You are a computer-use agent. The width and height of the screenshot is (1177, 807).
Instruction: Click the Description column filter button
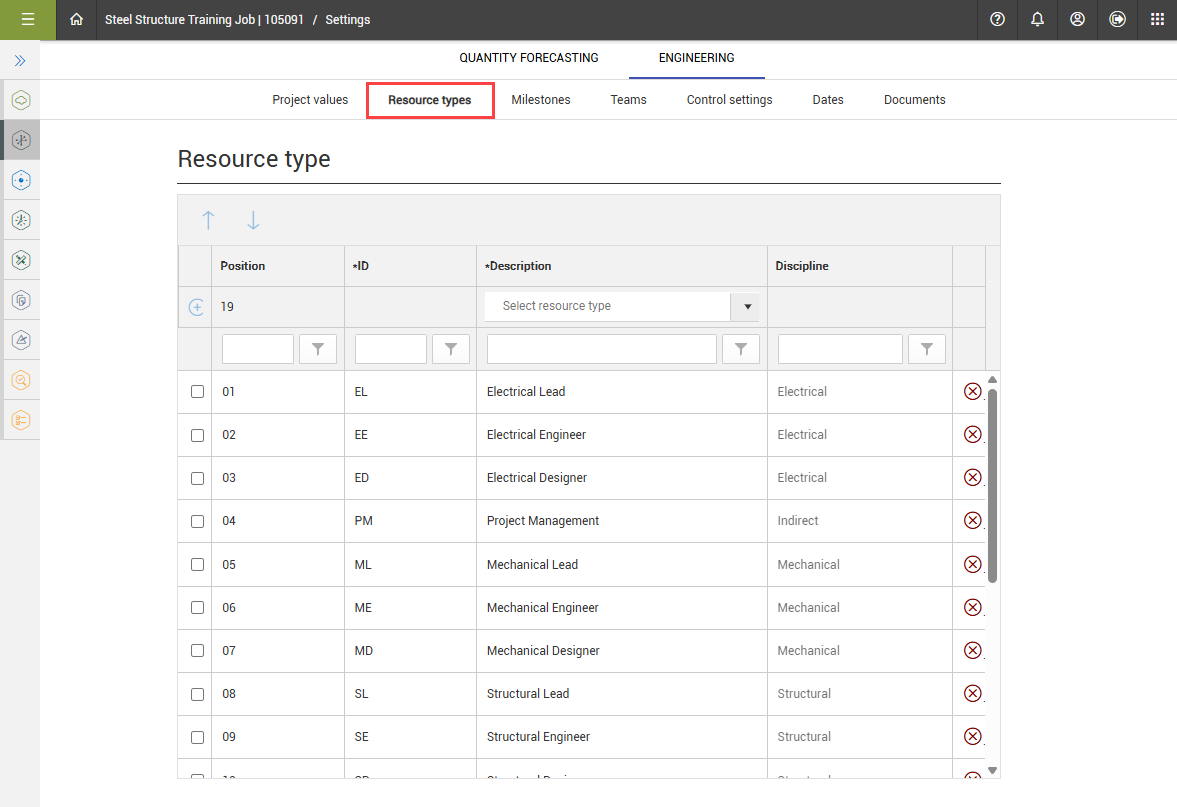pos(741,349)
